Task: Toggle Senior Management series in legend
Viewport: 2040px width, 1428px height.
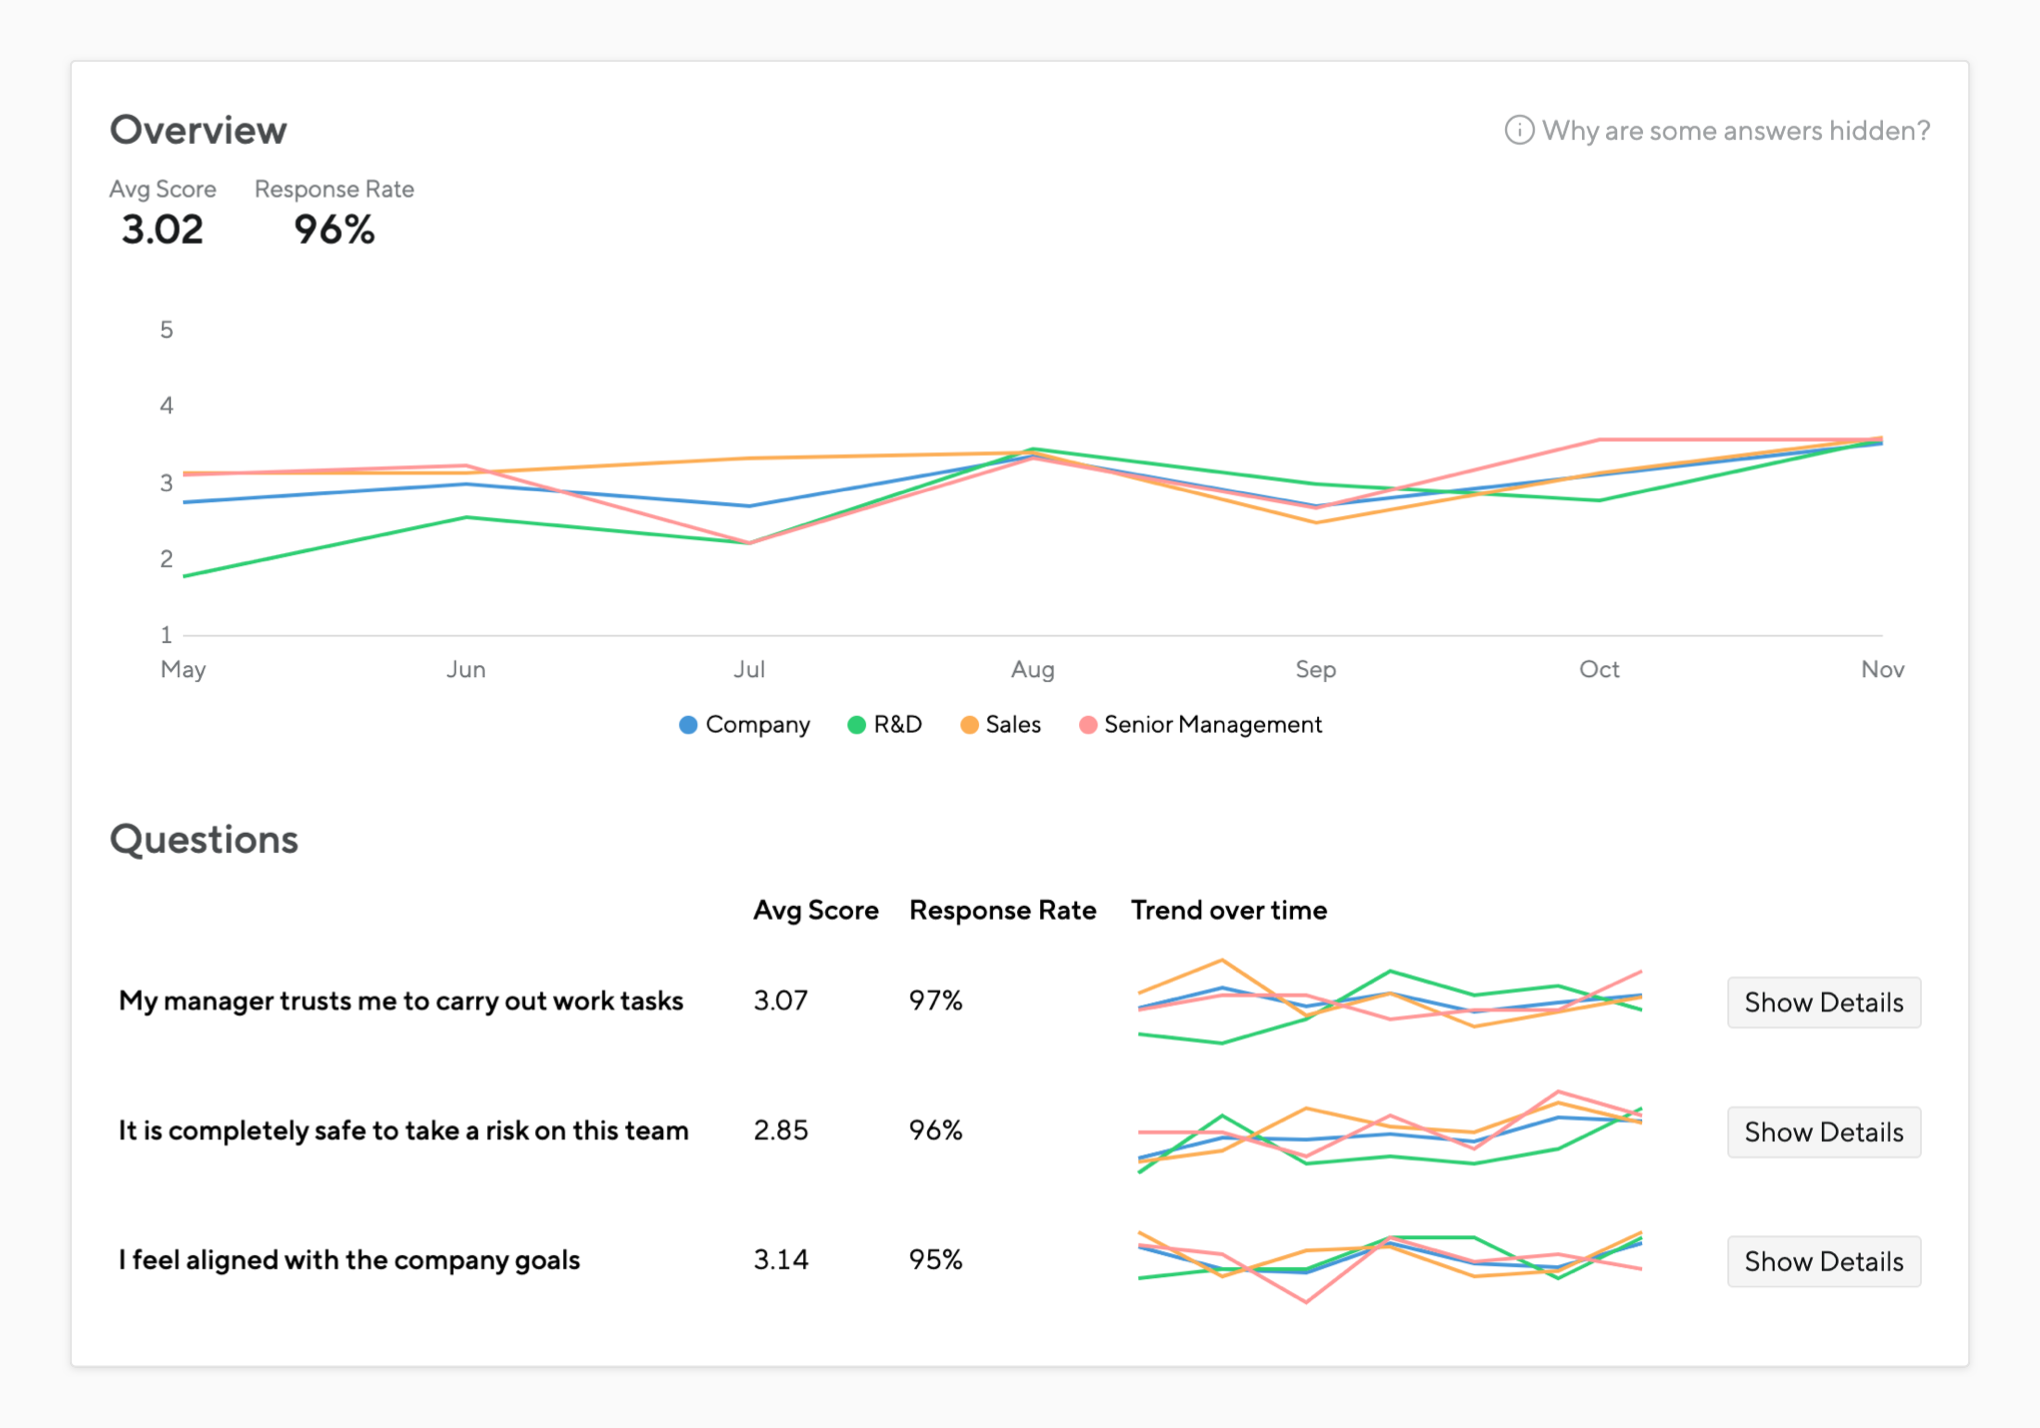Action: [x=1212, y=725]
